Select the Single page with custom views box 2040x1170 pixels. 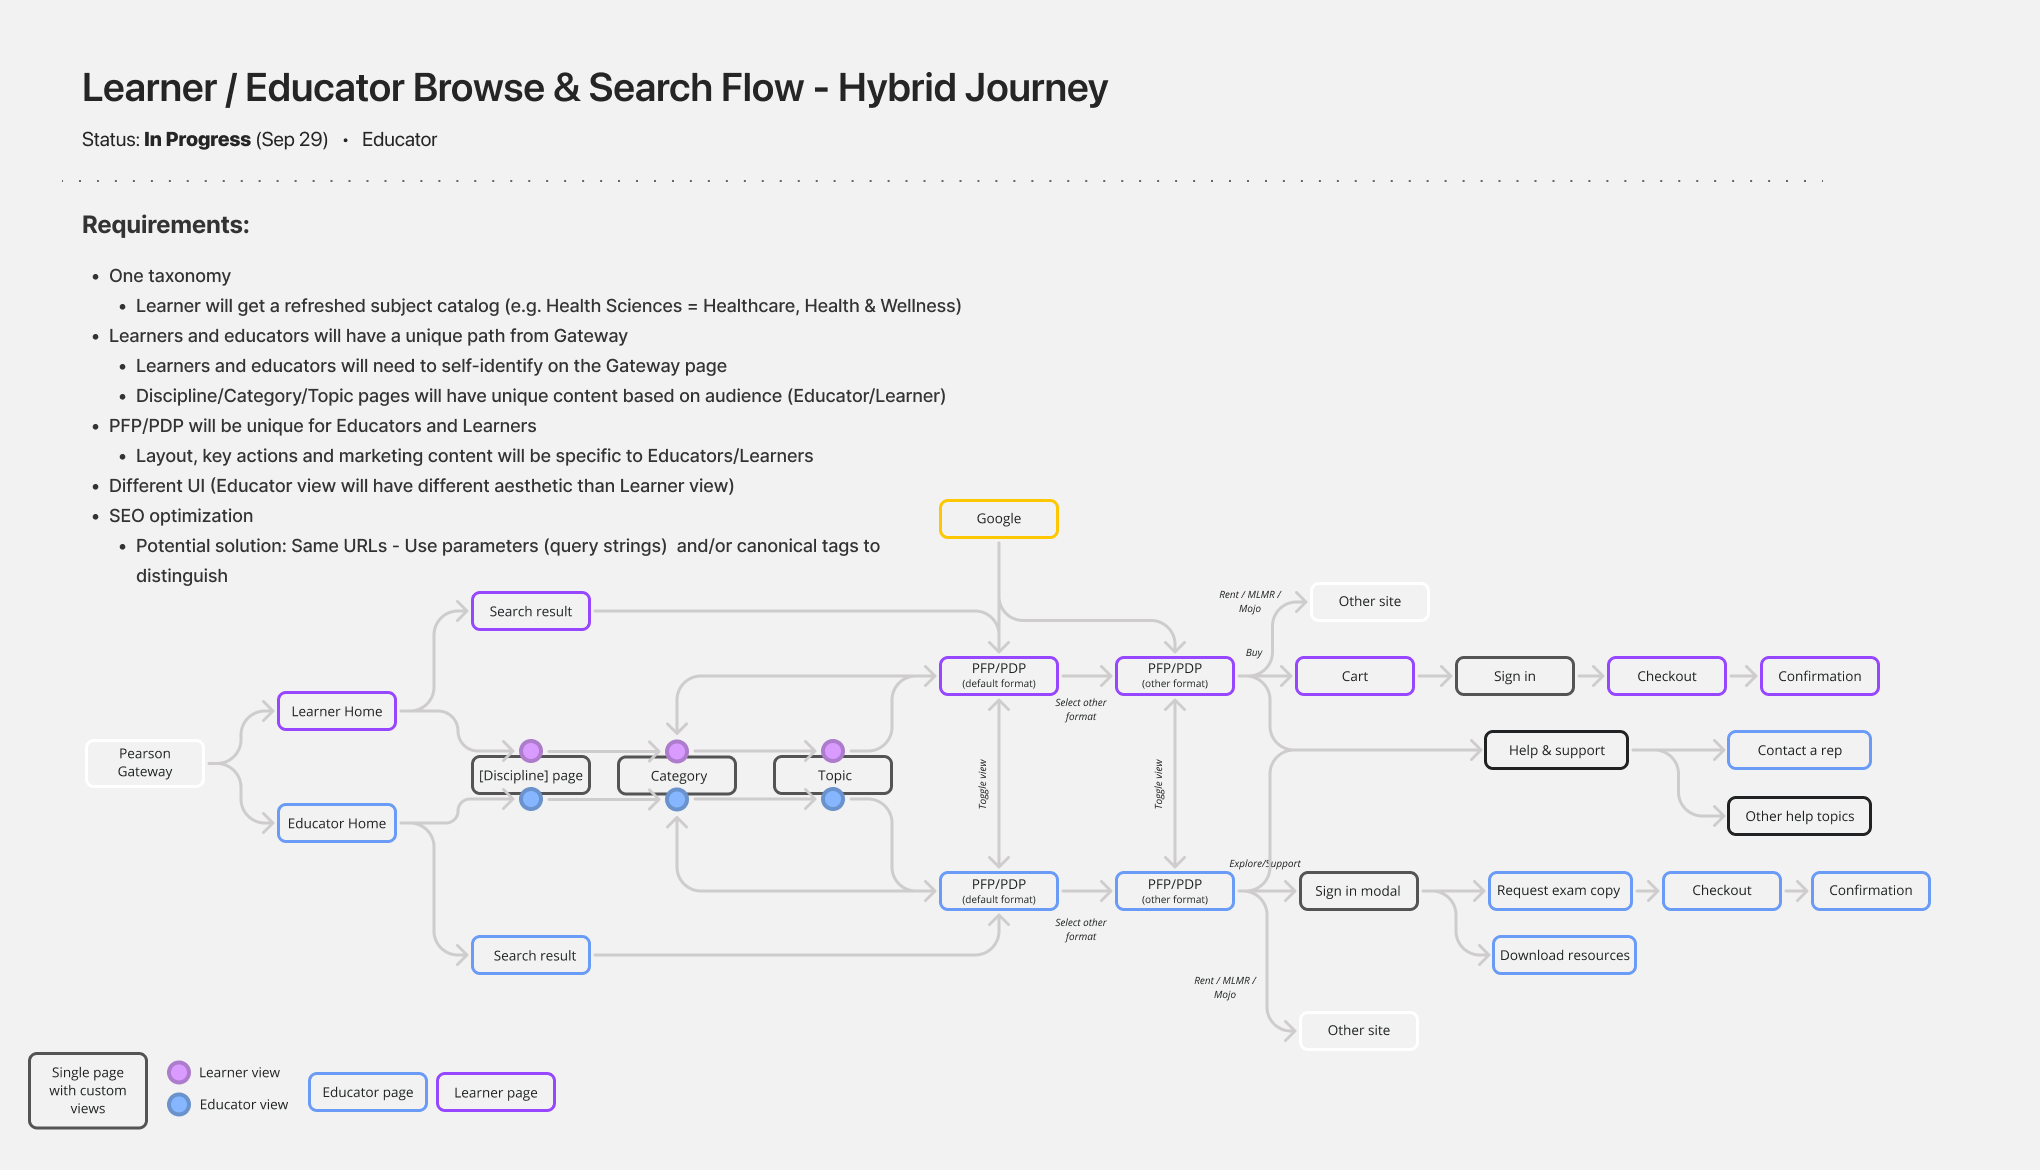coord(88,1091)
